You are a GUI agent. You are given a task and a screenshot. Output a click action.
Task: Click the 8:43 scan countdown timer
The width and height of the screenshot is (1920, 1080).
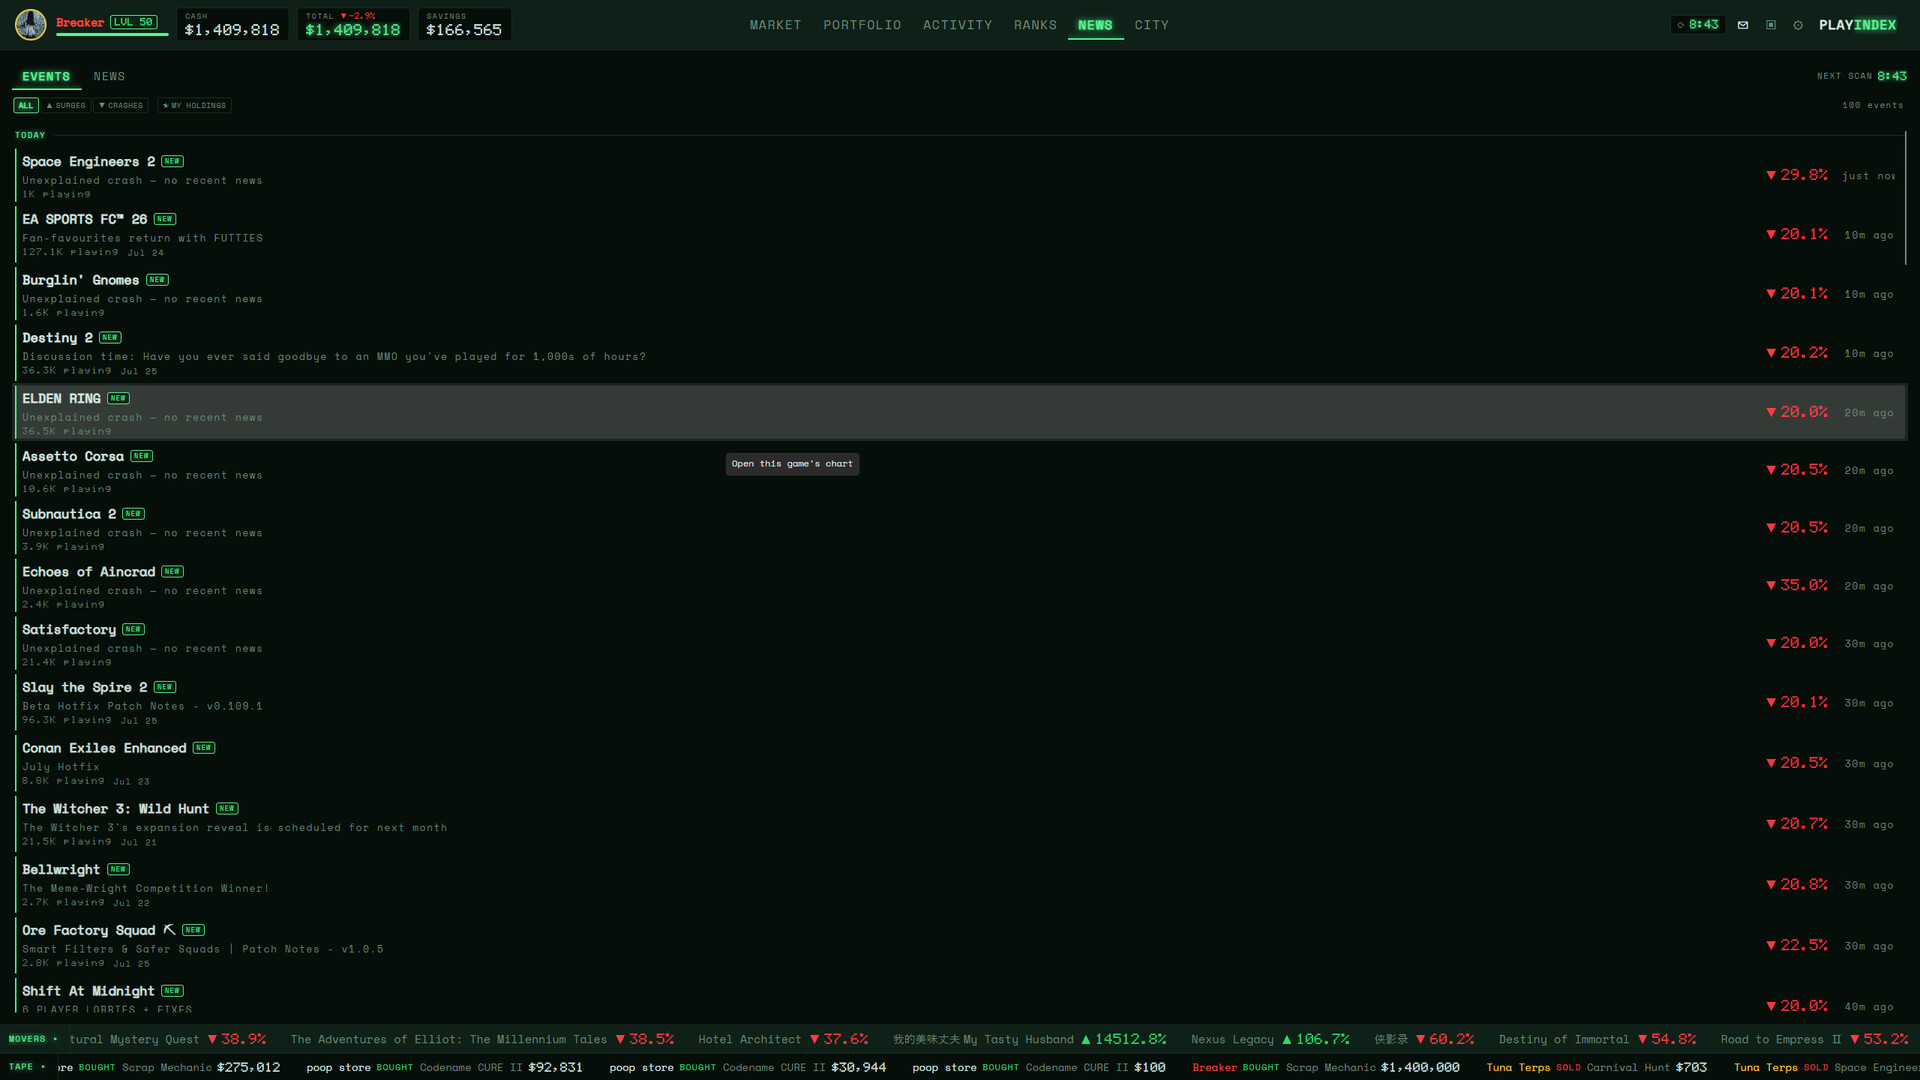(x=1697, y=25)
